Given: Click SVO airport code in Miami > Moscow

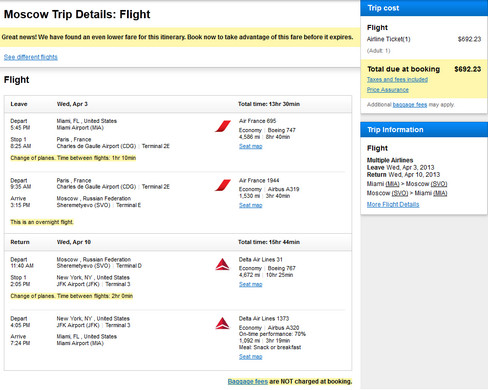Looking at the screenshot, I should [439, 184].
